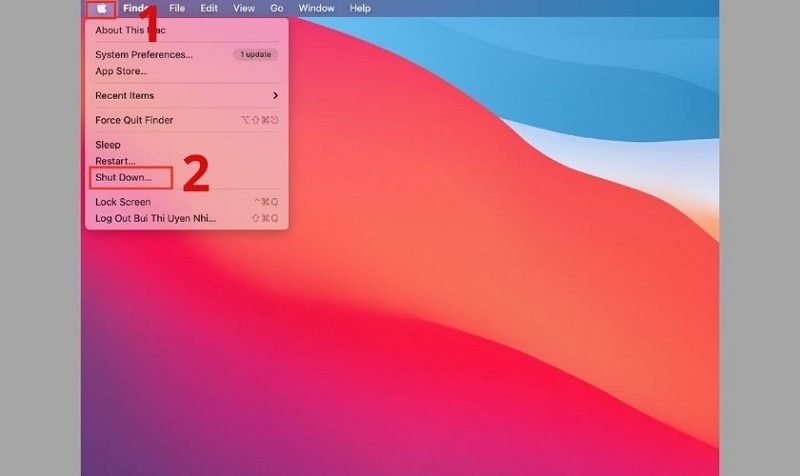Click the Apple logo menu icon
Viewport: 800px width, 476px height.
tap(100, 8)
